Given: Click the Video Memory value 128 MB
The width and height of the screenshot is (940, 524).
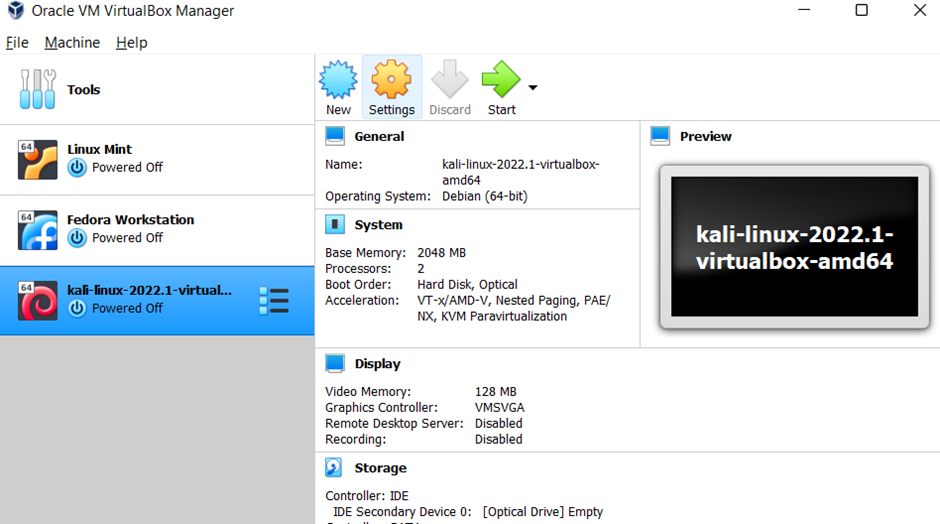Looking at the screenshot, I should tap(496, 392).
